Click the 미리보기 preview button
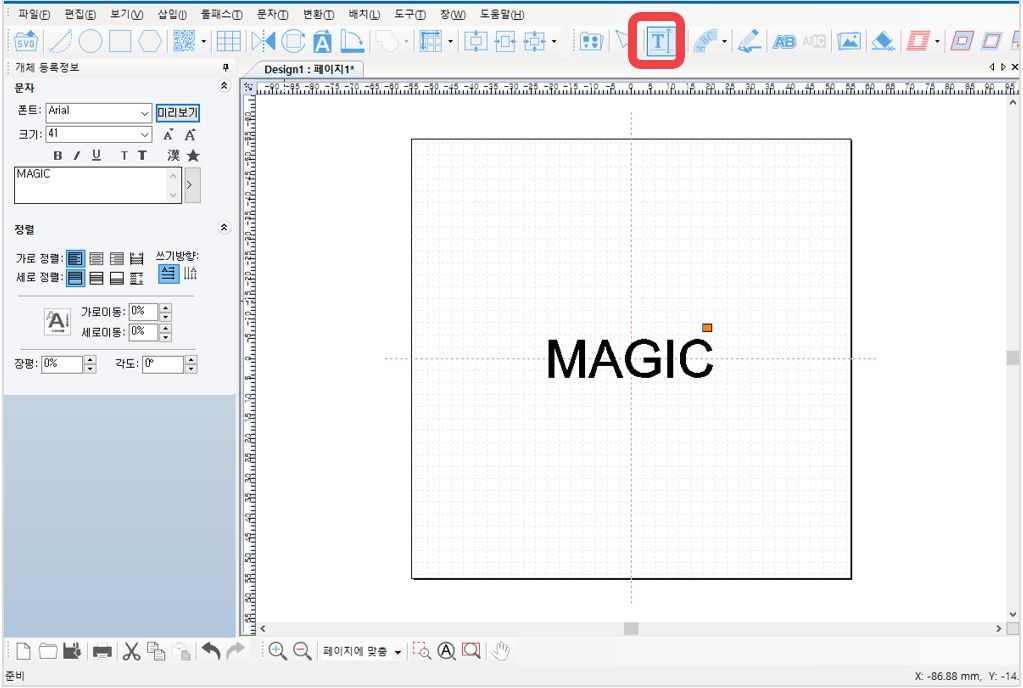The width and height of the screenshot is (1023, 688). click(177, 113)
